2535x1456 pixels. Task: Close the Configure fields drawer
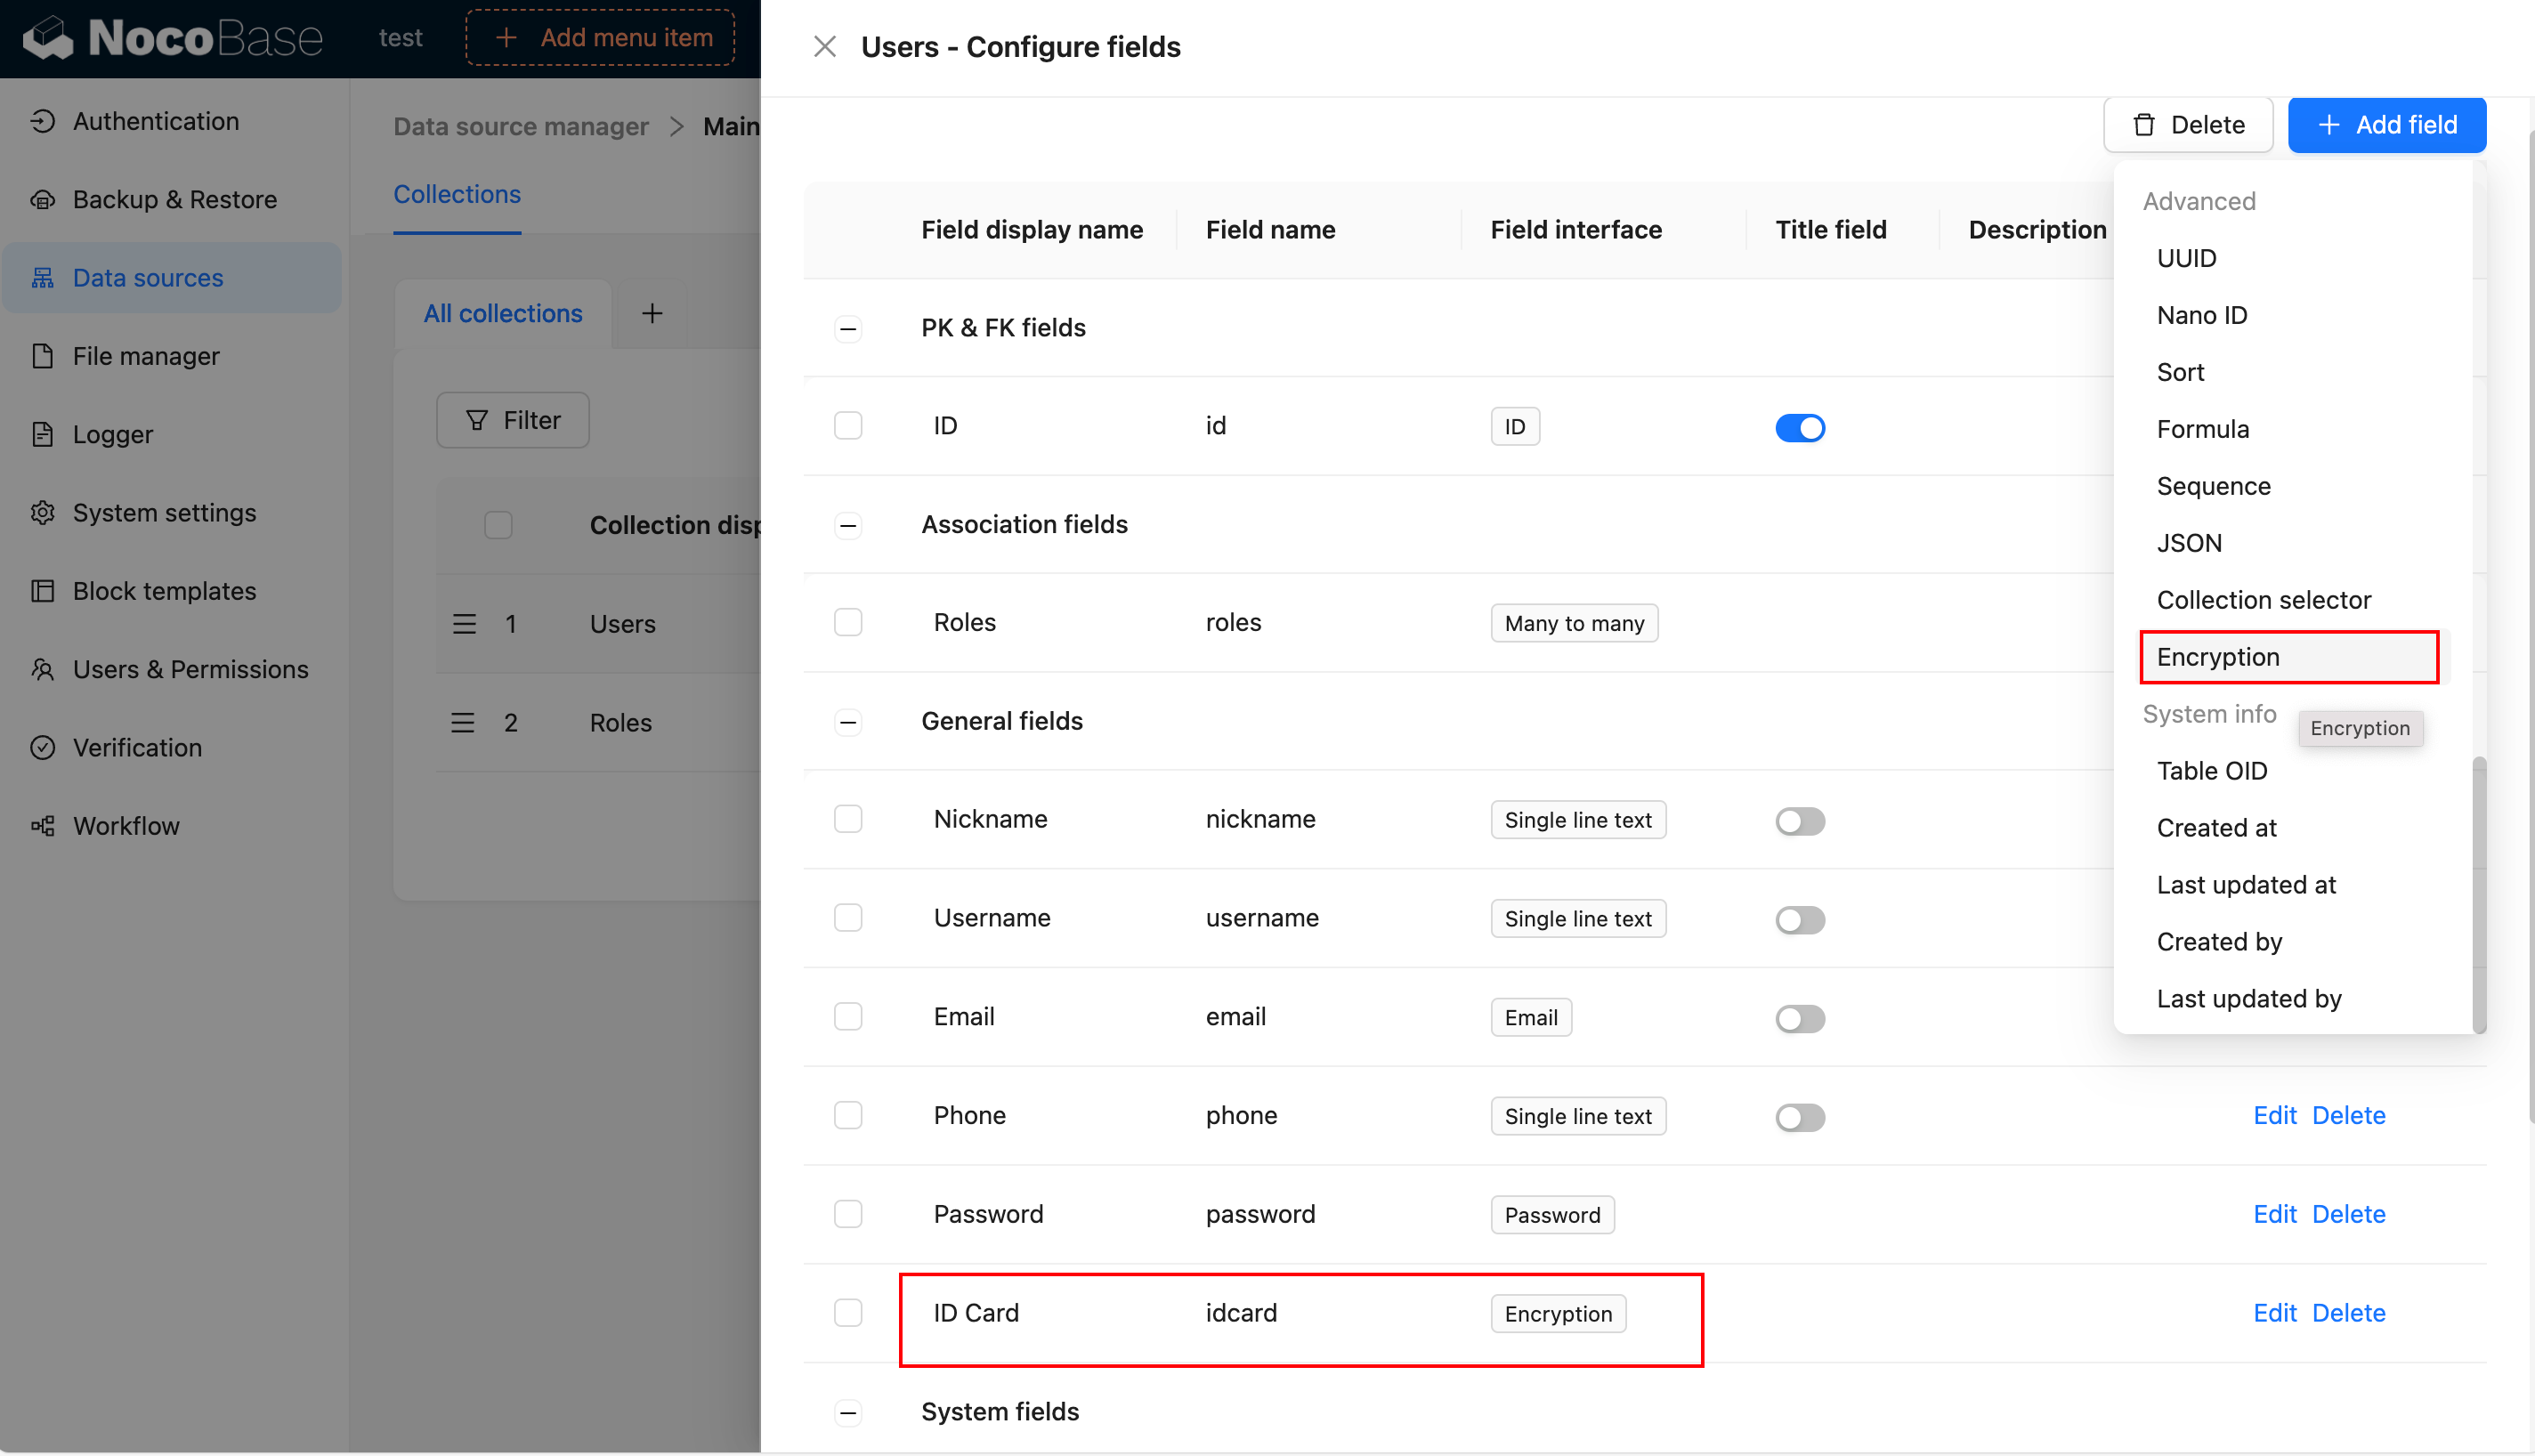(x=824, y=47)
